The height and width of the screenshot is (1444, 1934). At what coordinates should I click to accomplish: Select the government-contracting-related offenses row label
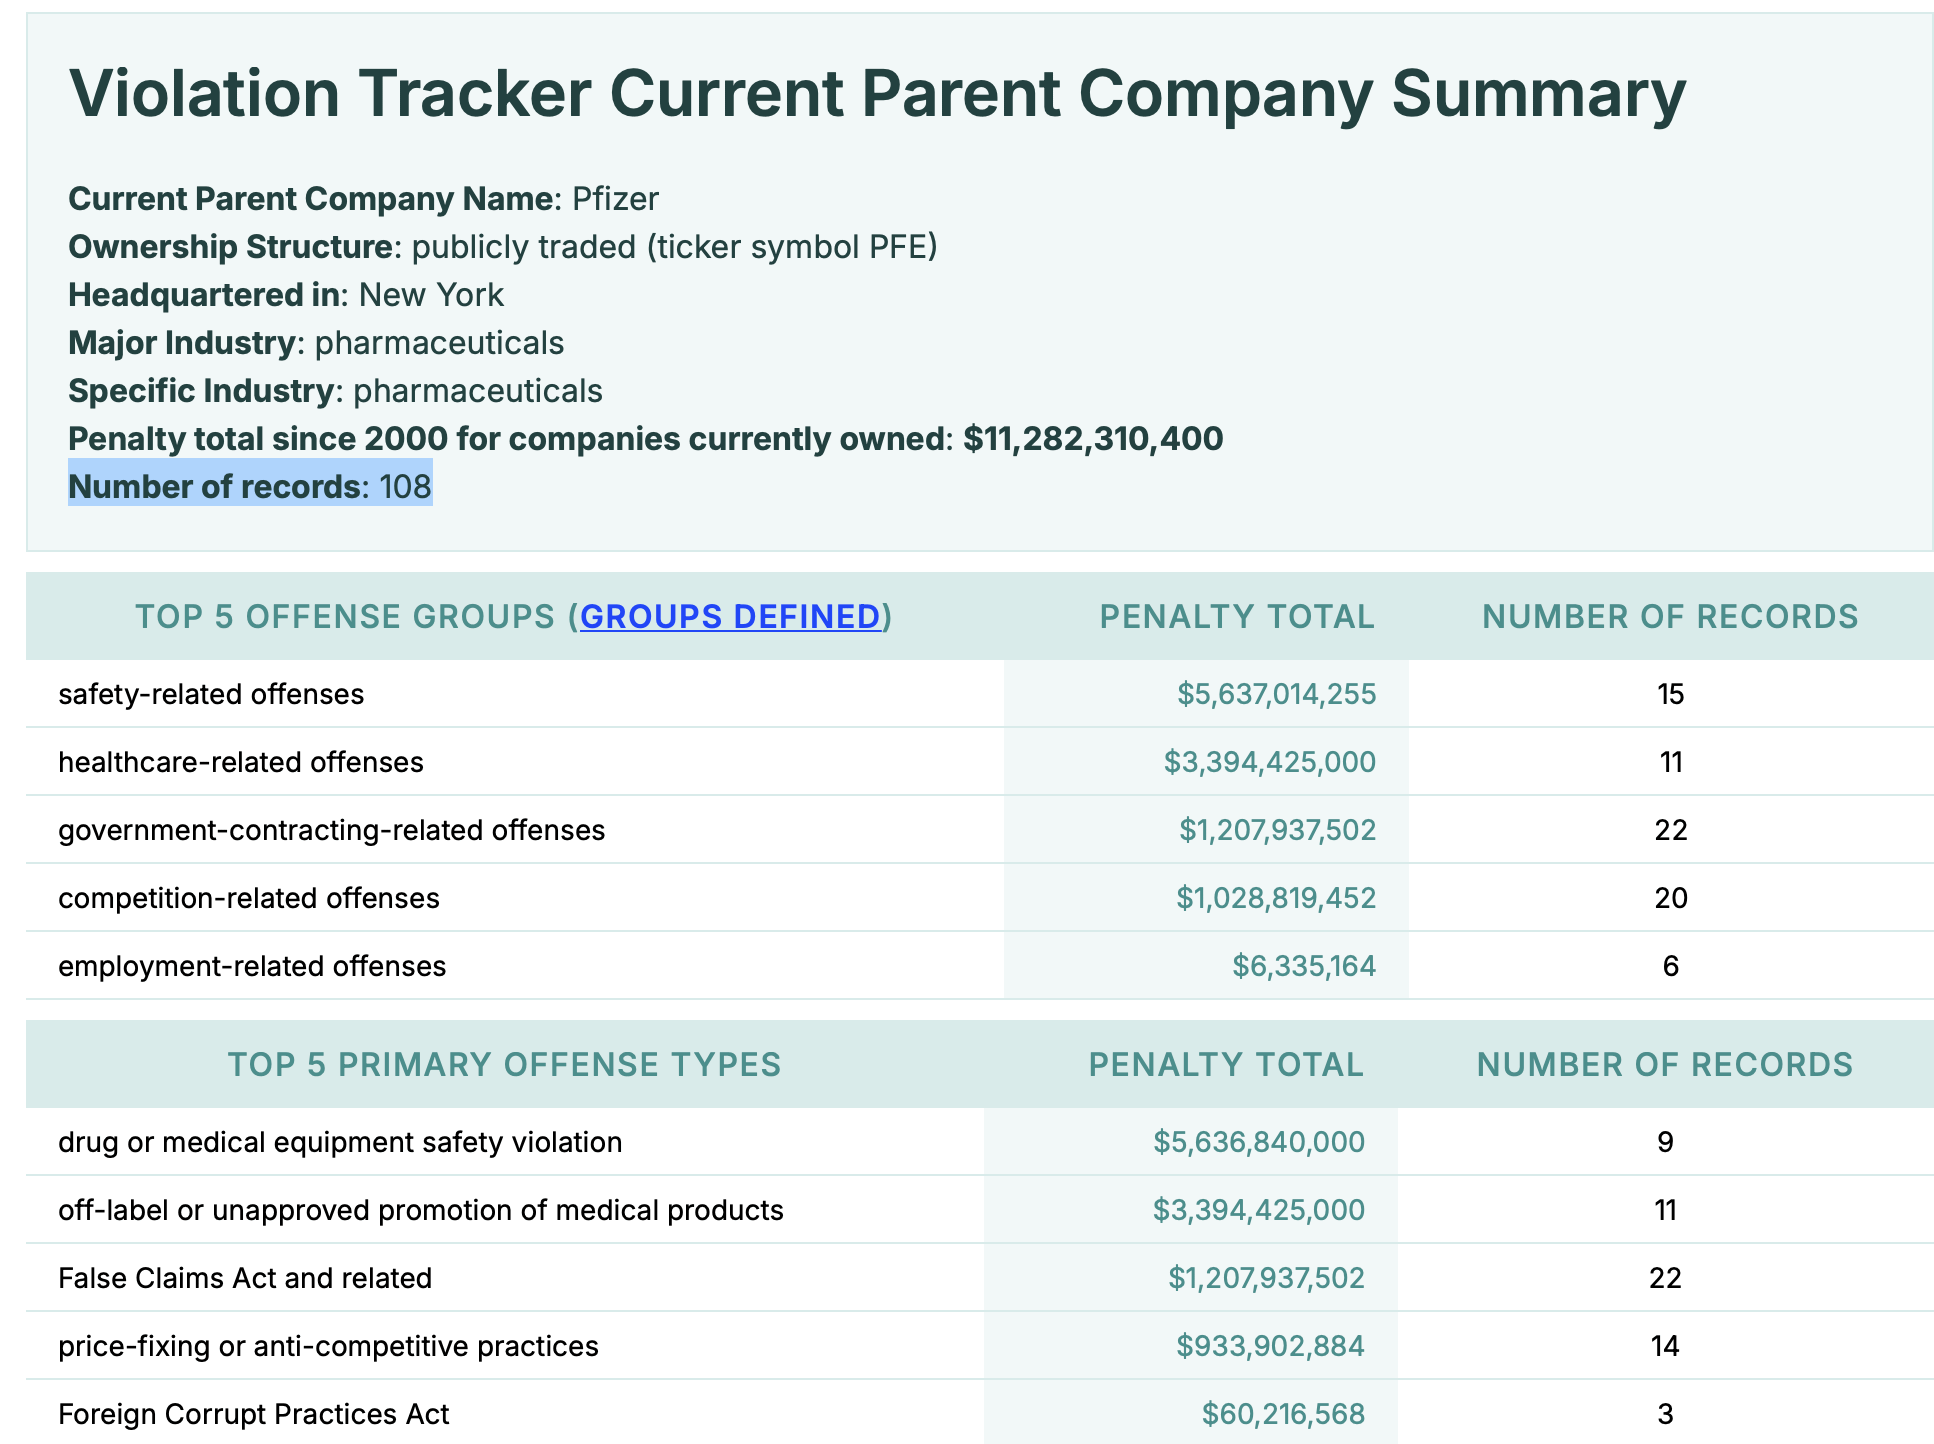click(332, 830)
